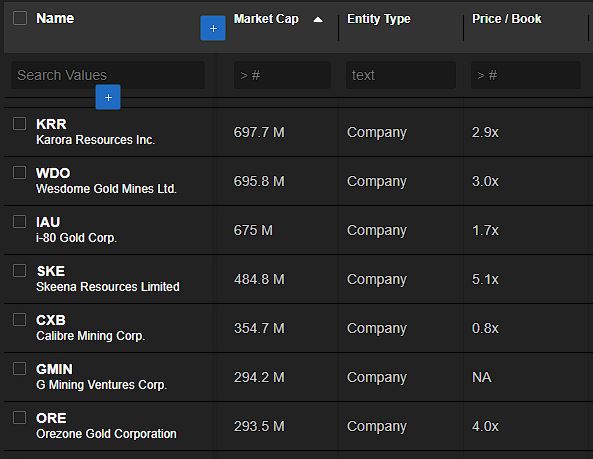Image resolution: width=593 pixels, height=459 pixels.
Task: Click Company entity type in the ORE row
Action: (377, 427)
